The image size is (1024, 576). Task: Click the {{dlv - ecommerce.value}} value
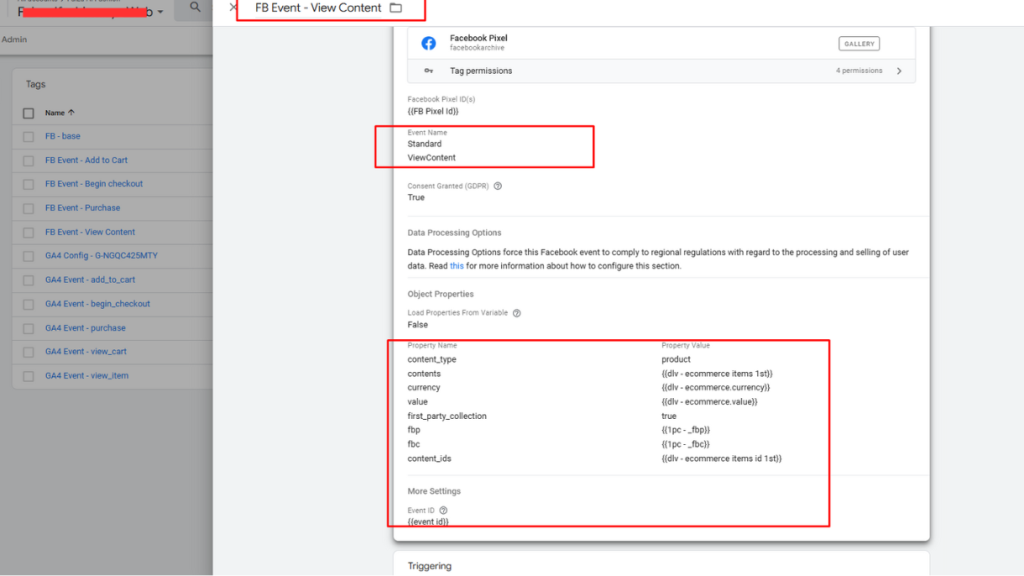pyautogui.click(x=709, y=402)
